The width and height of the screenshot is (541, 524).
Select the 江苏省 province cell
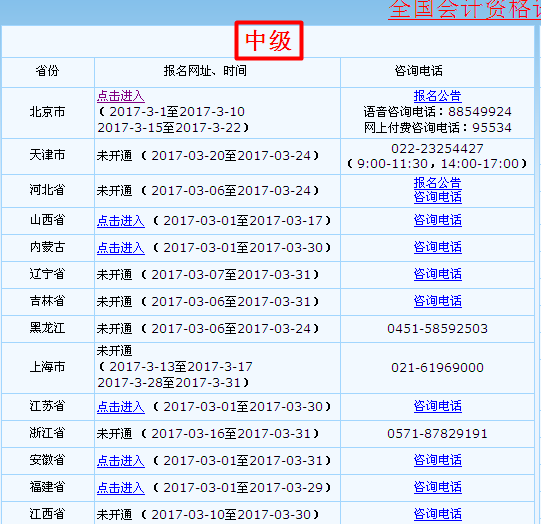pyautogui.click(x=47, y=406)
